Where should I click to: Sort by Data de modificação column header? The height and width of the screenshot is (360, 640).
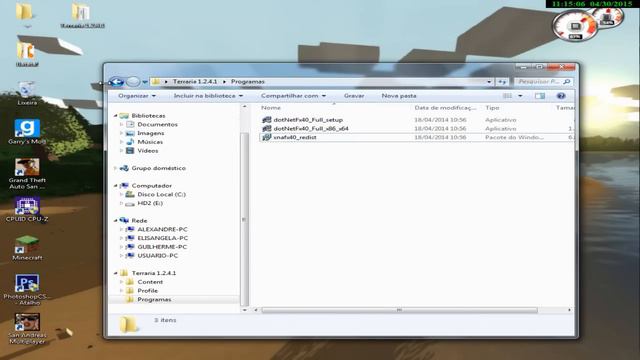pyautogui.click(x=445, y=108)
